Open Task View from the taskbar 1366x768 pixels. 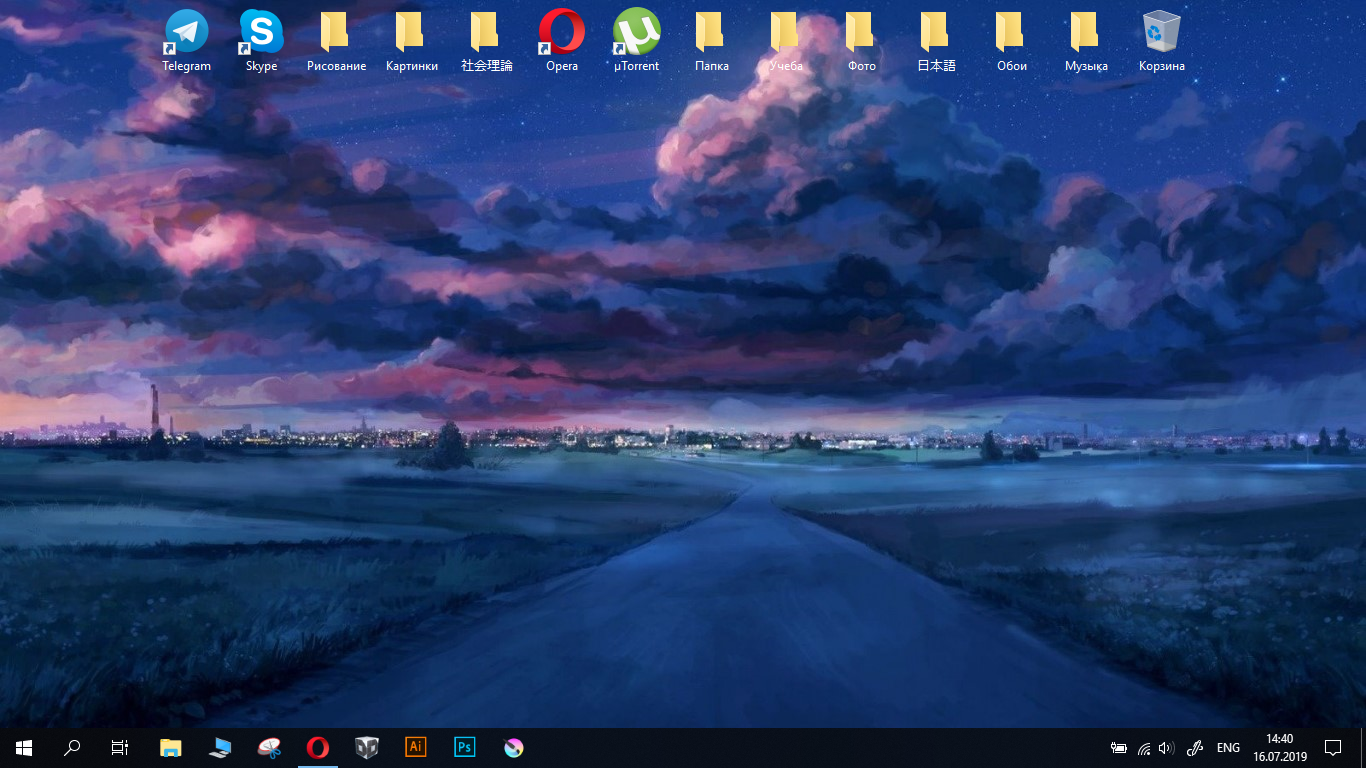pos(120,748)
